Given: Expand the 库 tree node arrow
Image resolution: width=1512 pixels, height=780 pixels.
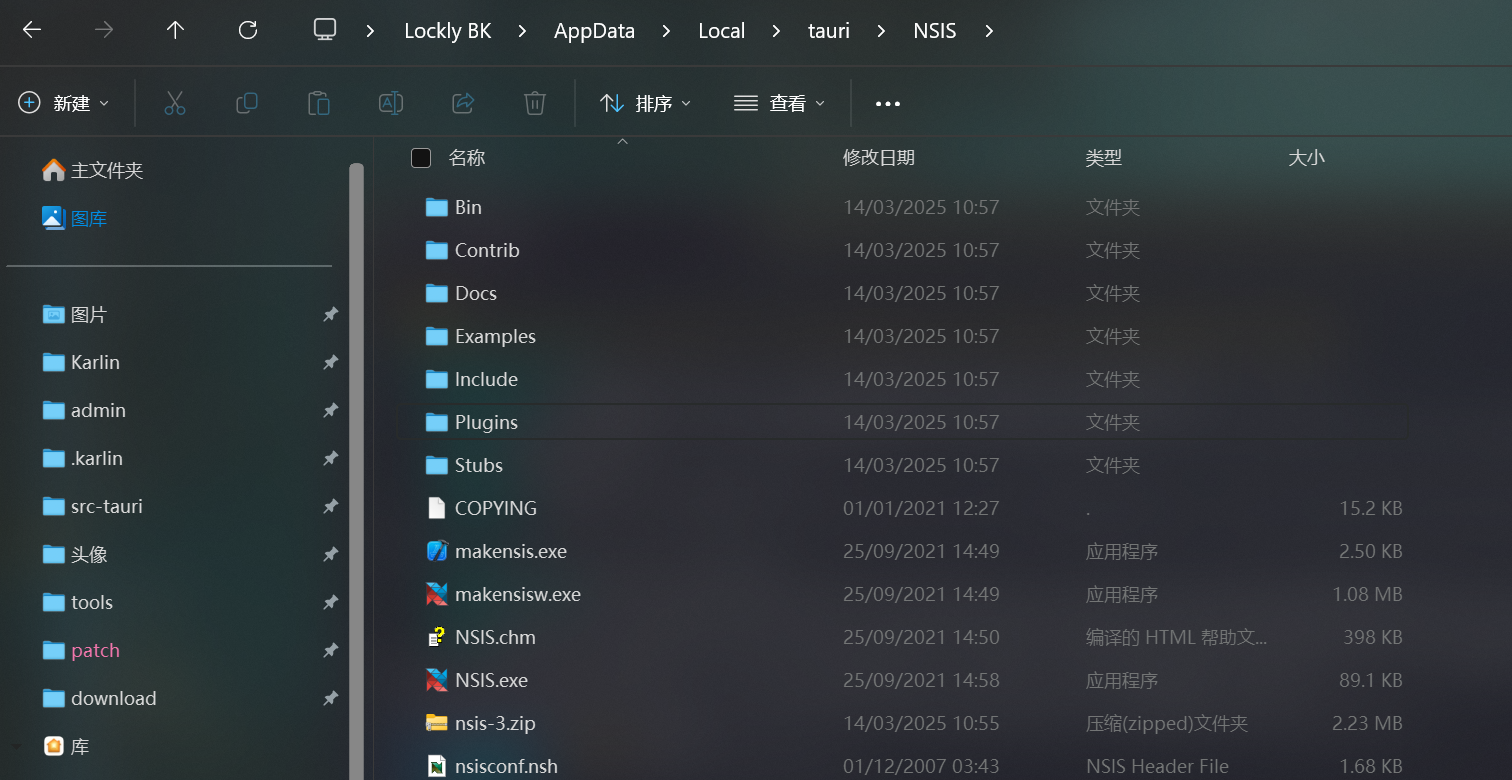Looking at the screenshot, I should [x=16, y=746].
